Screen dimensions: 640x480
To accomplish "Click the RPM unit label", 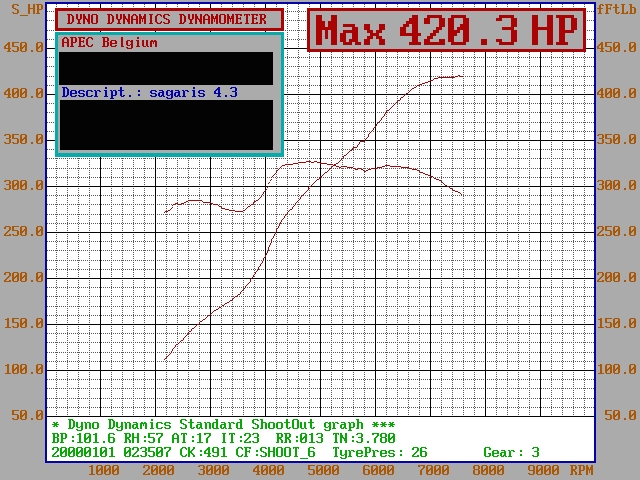I will 582,471.
